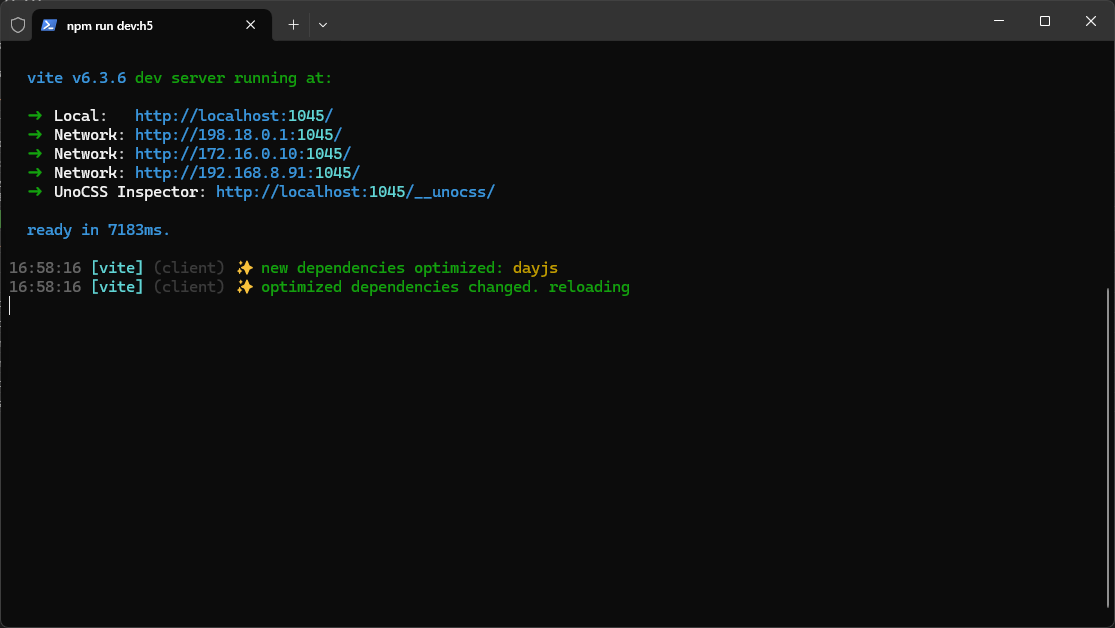Open the 172.16.0.10:1045 network URL
The width and height of the screenshot is (1115, 628).
243,154
